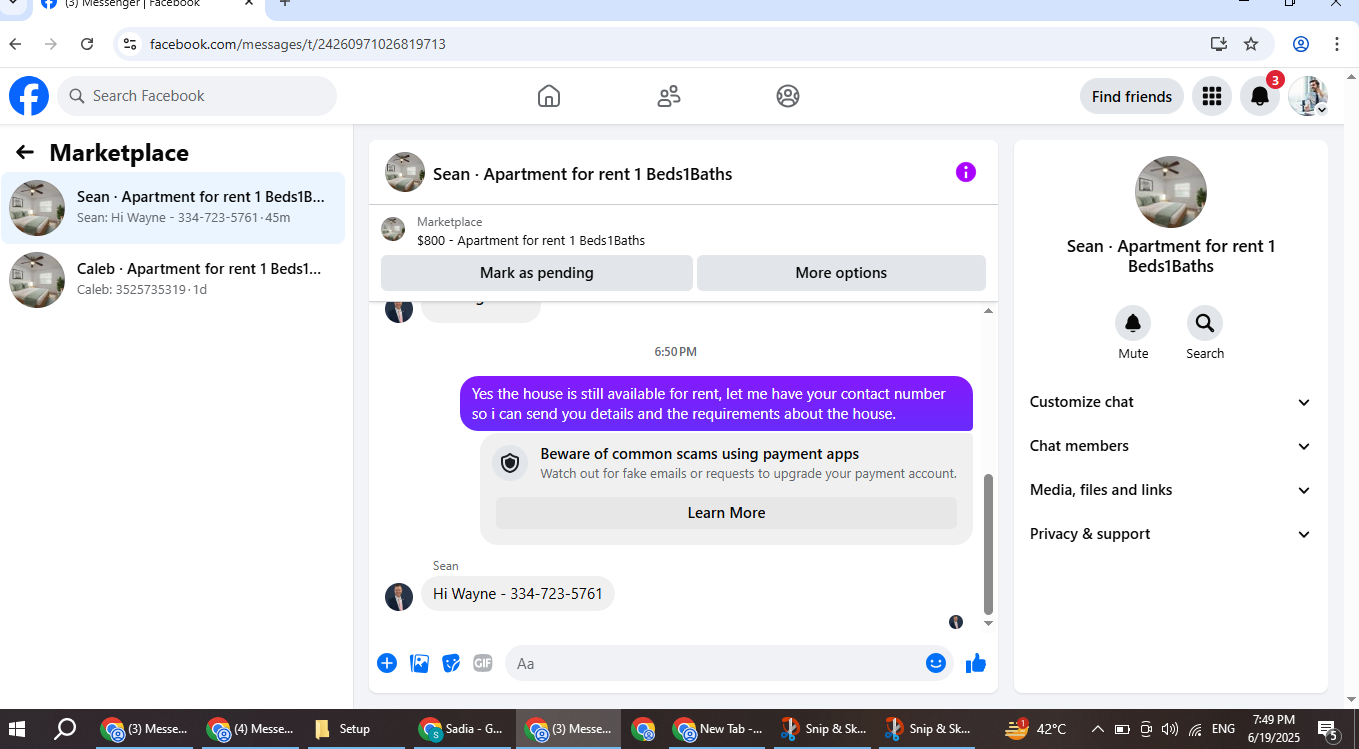
Task: Expand Privacy & support section
Action: tap(1170, 534)
